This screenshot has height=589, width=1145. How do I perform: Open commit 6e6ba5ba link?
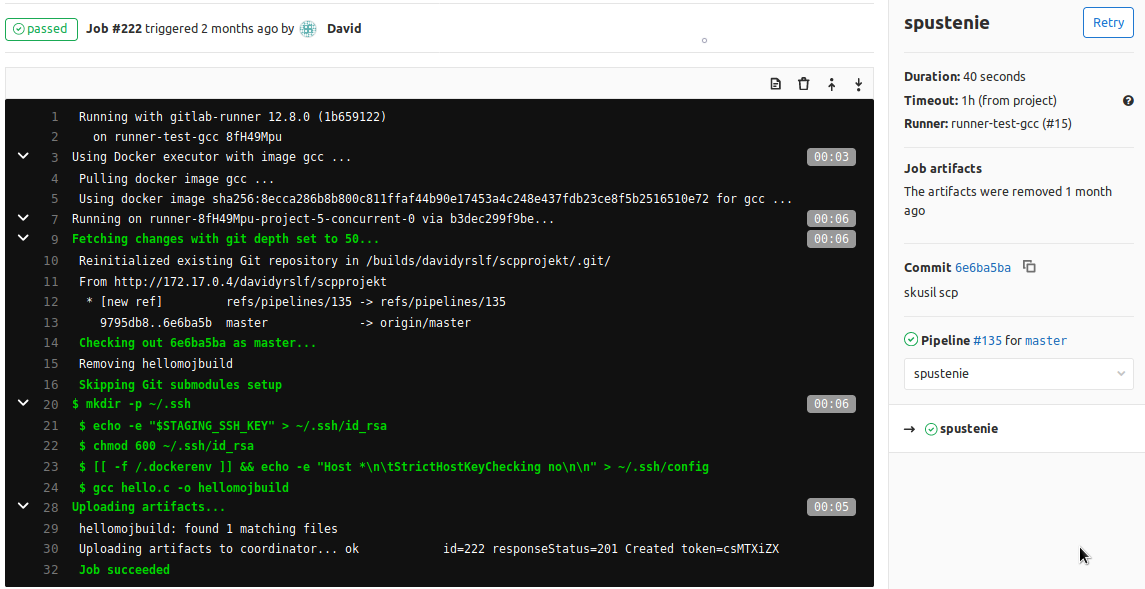pyautogui.click(x=983, y=268)
